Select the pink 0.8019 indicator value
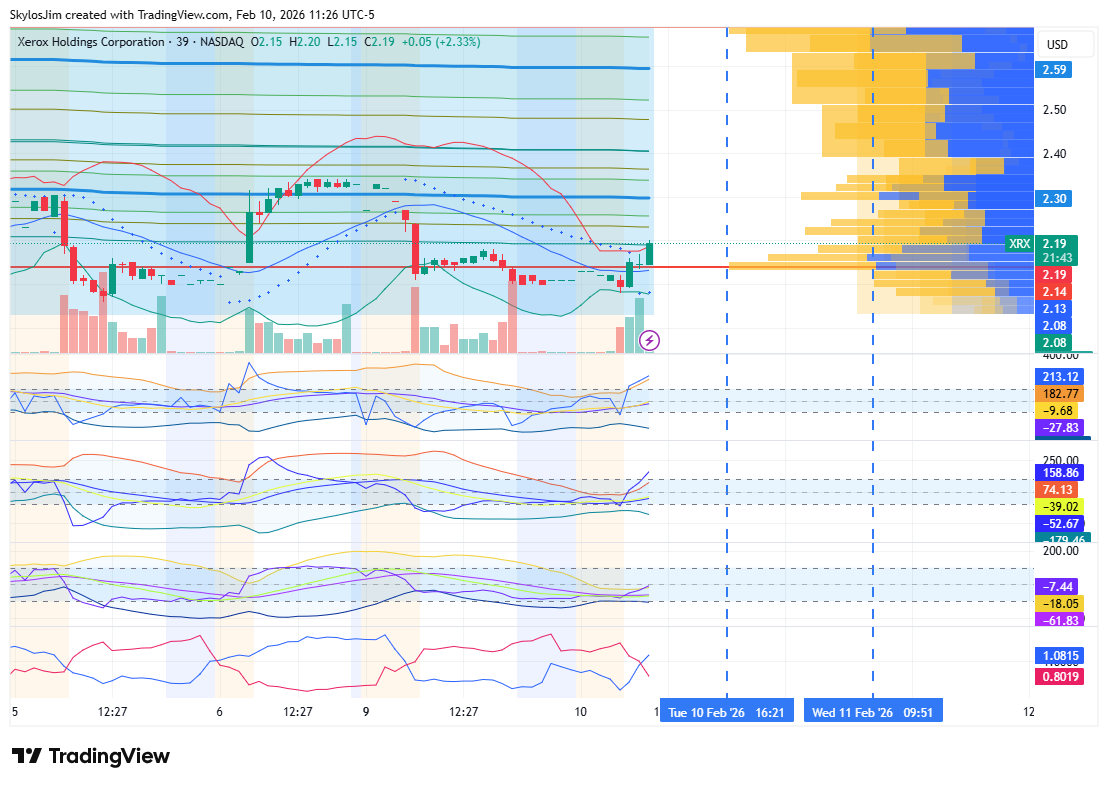The height and width of the screenshot is (786, 1108). click(x=1059, y=676)
